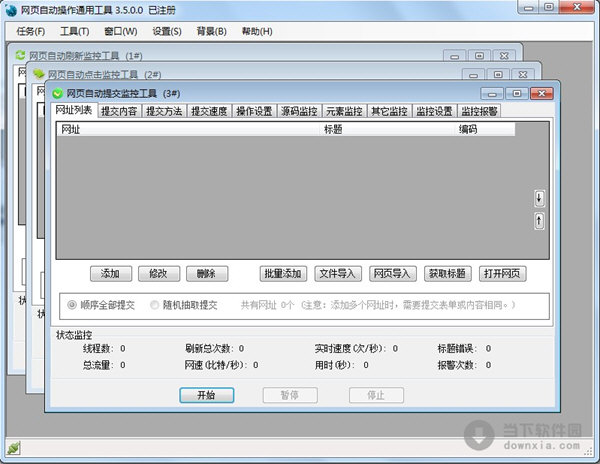Click the globe app icon in title bar

pos(11,10)
